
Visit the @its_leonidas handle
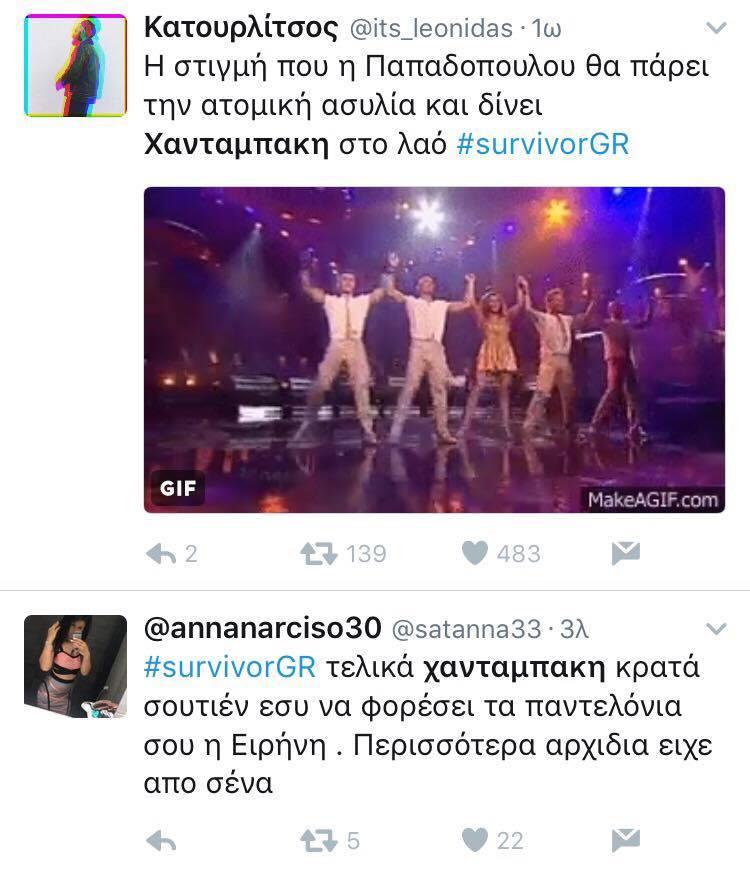point(431,28)
